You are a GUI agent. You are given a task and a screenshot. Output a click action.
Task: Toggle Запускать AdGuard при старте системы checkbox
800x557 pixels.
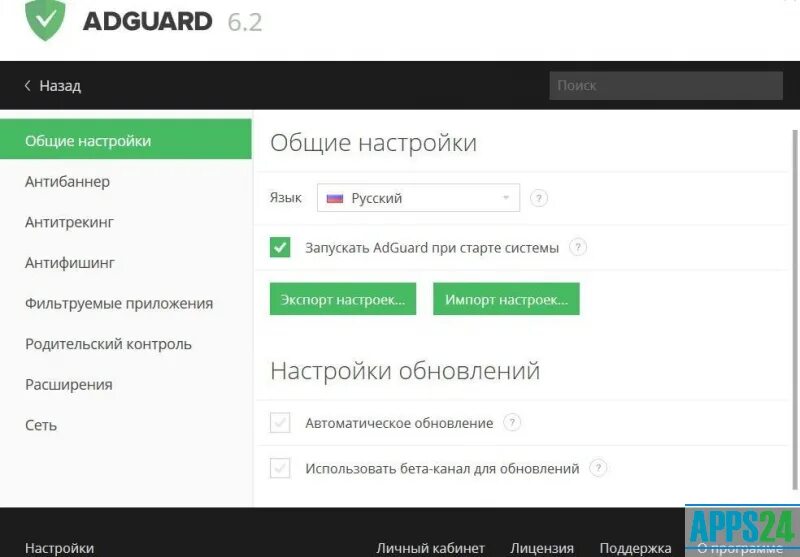pyautogui.click(x=280, y=247)
